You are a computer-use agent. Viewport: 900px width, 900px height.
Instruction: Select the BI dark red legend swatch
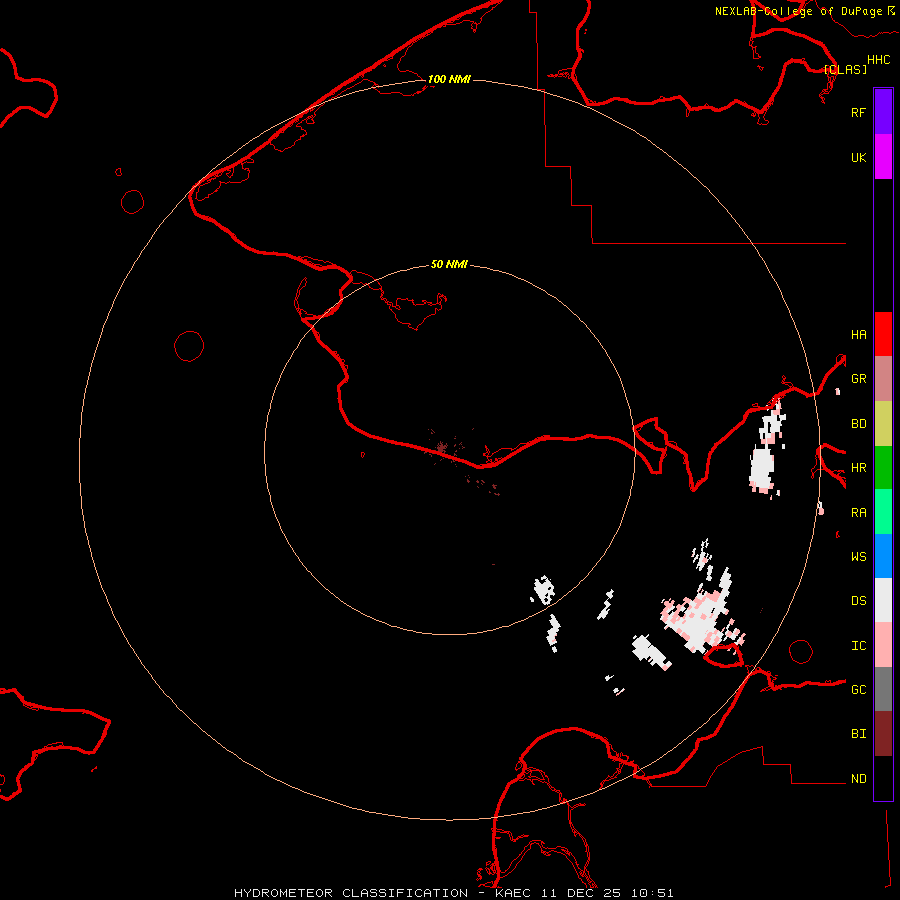[883, 734]
